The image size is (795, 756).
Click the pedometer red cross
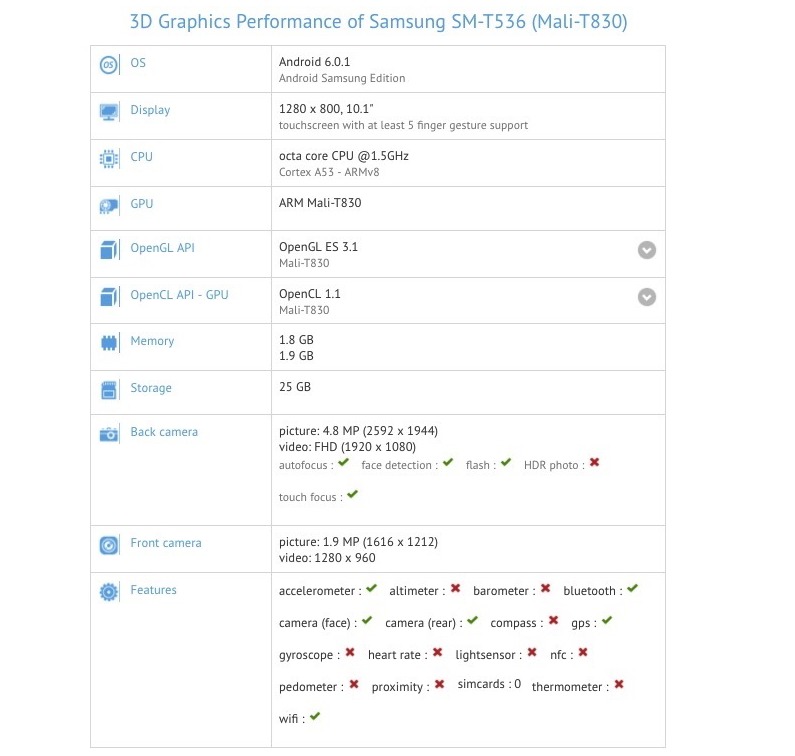click(354, 684)
